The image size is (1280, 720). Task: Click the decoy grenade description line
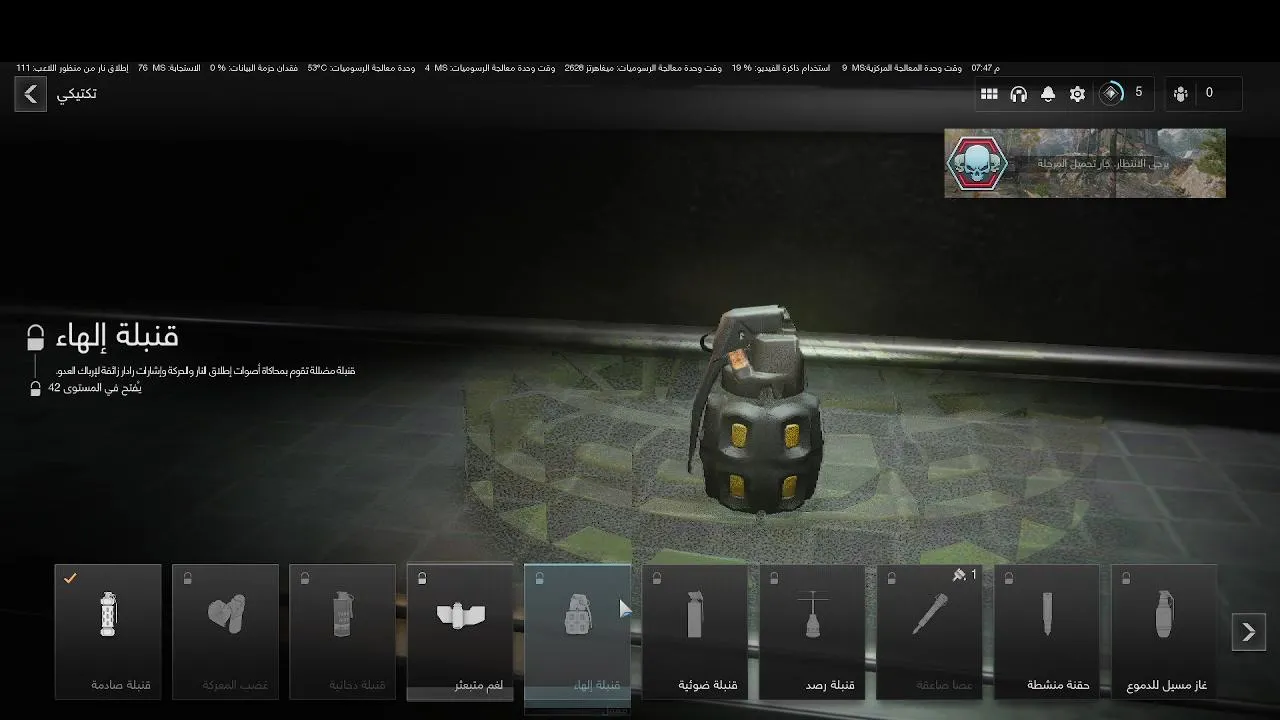[205, 371]
